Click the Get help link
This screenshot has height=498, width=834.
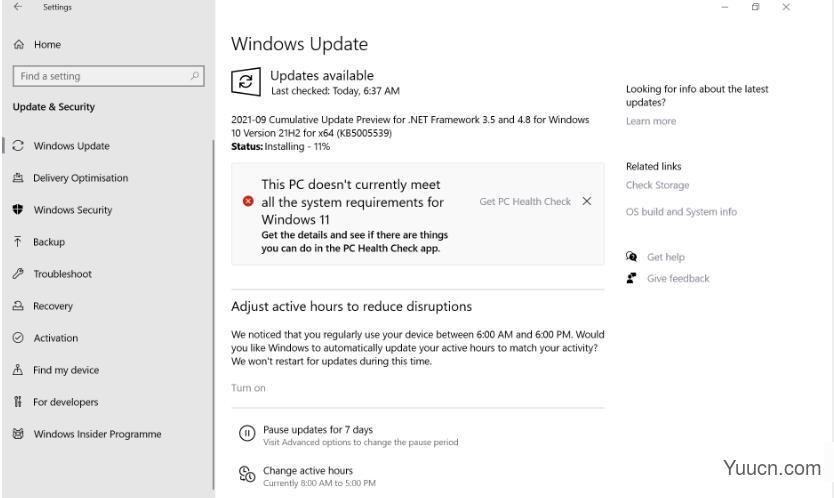666,256
